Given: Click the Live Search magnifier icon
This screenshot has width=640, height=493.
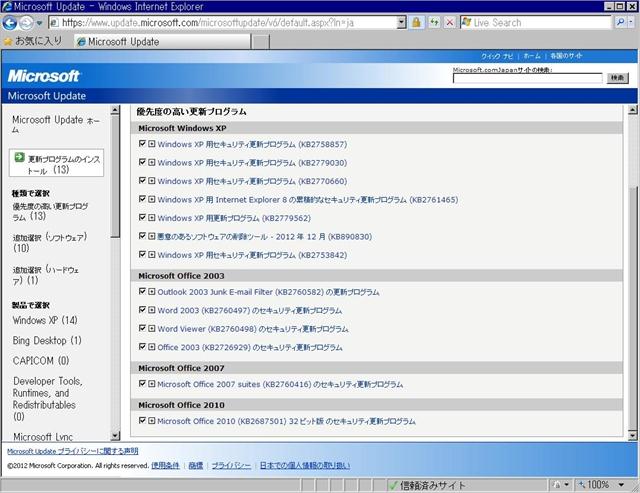Looking at the screenshot, I should (x=620, y=23).
